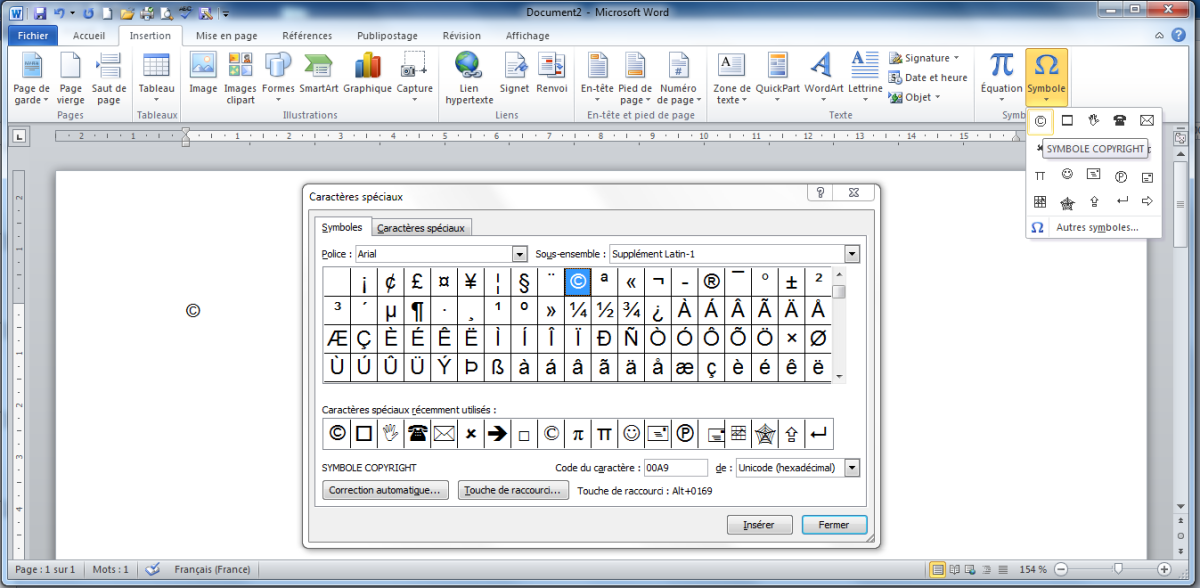Open the Police font dropdown
Viewport: 1200px width, 588px height.
pyautogui.click(x=519, y=254)
